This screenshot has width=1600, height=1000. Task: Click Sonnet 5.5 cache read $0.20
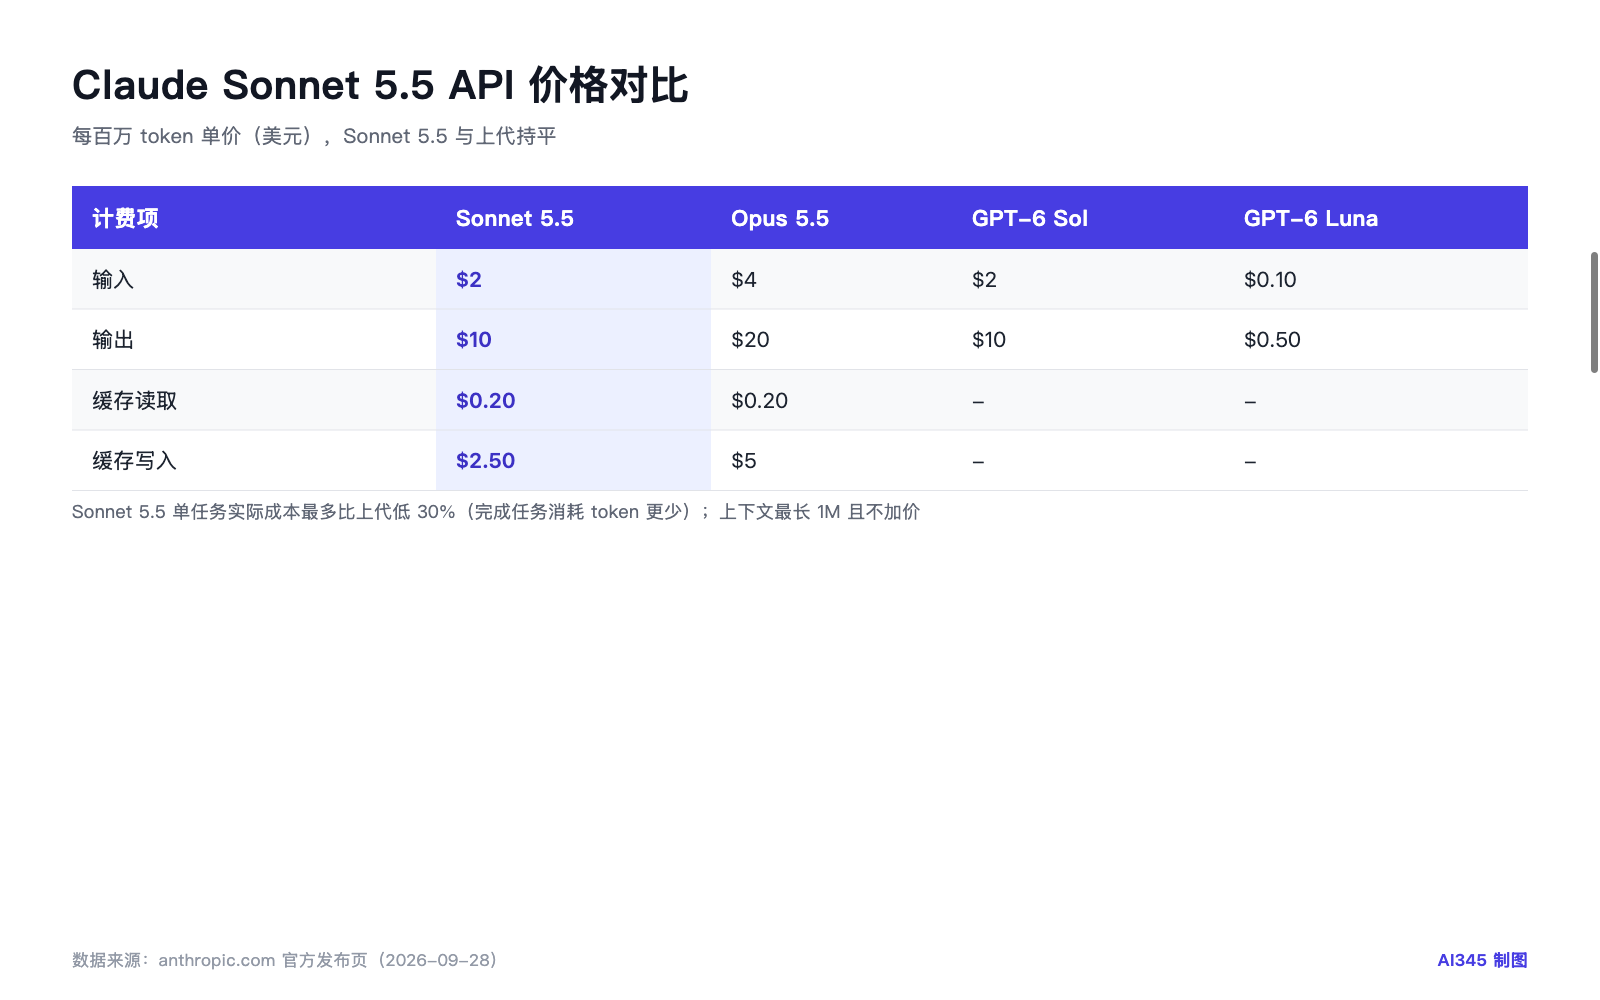[x=485, y=401]
